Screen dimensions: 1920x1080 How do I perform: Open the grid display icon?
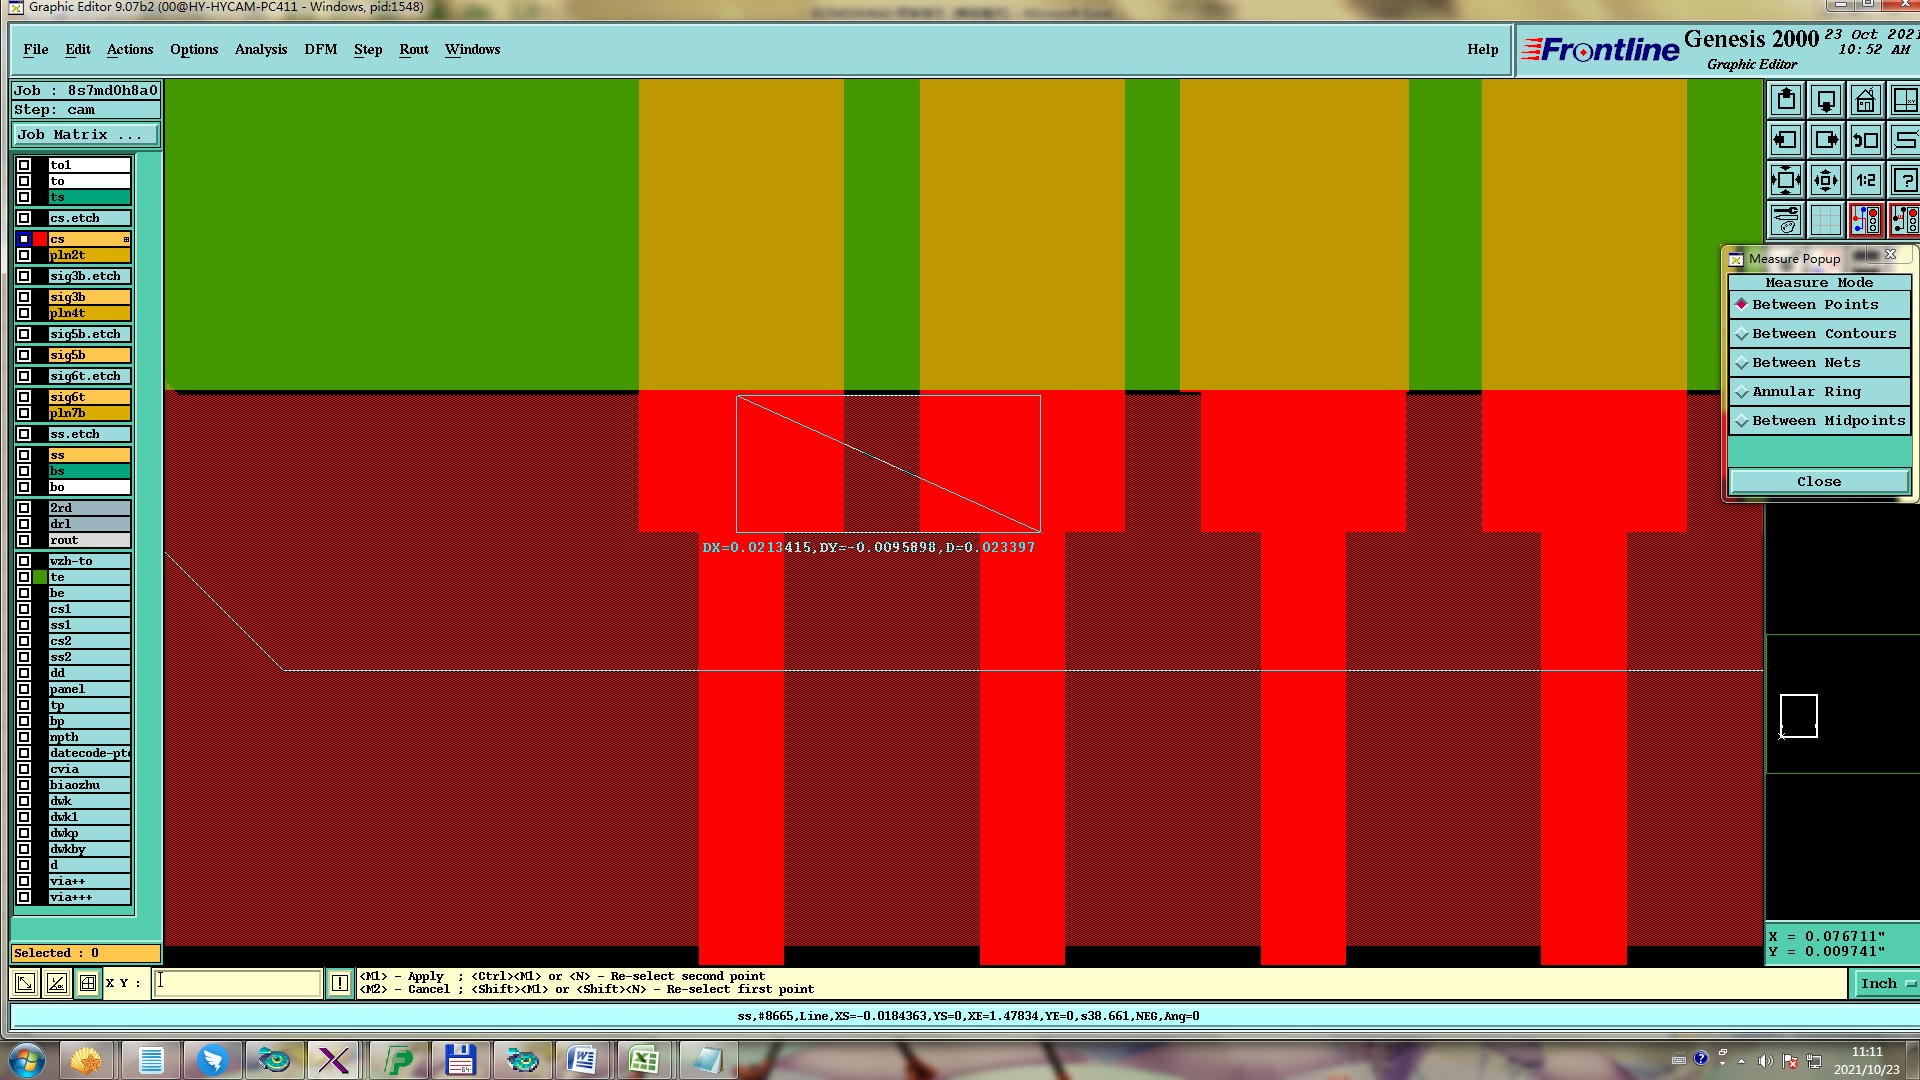[1825, 219]
